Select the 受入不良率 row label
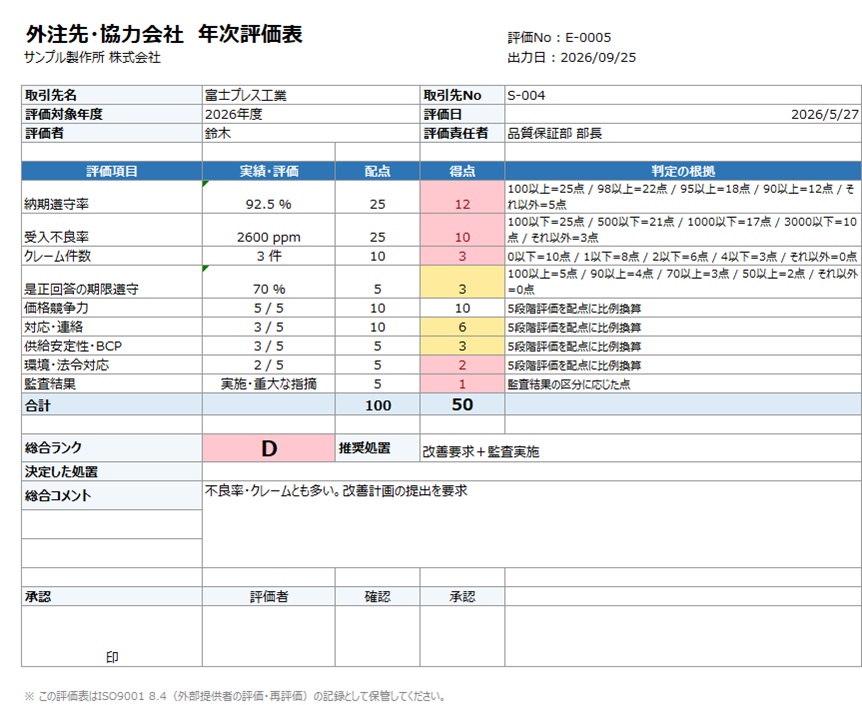This screenshot has width=862, height=705. click(112, 230)
